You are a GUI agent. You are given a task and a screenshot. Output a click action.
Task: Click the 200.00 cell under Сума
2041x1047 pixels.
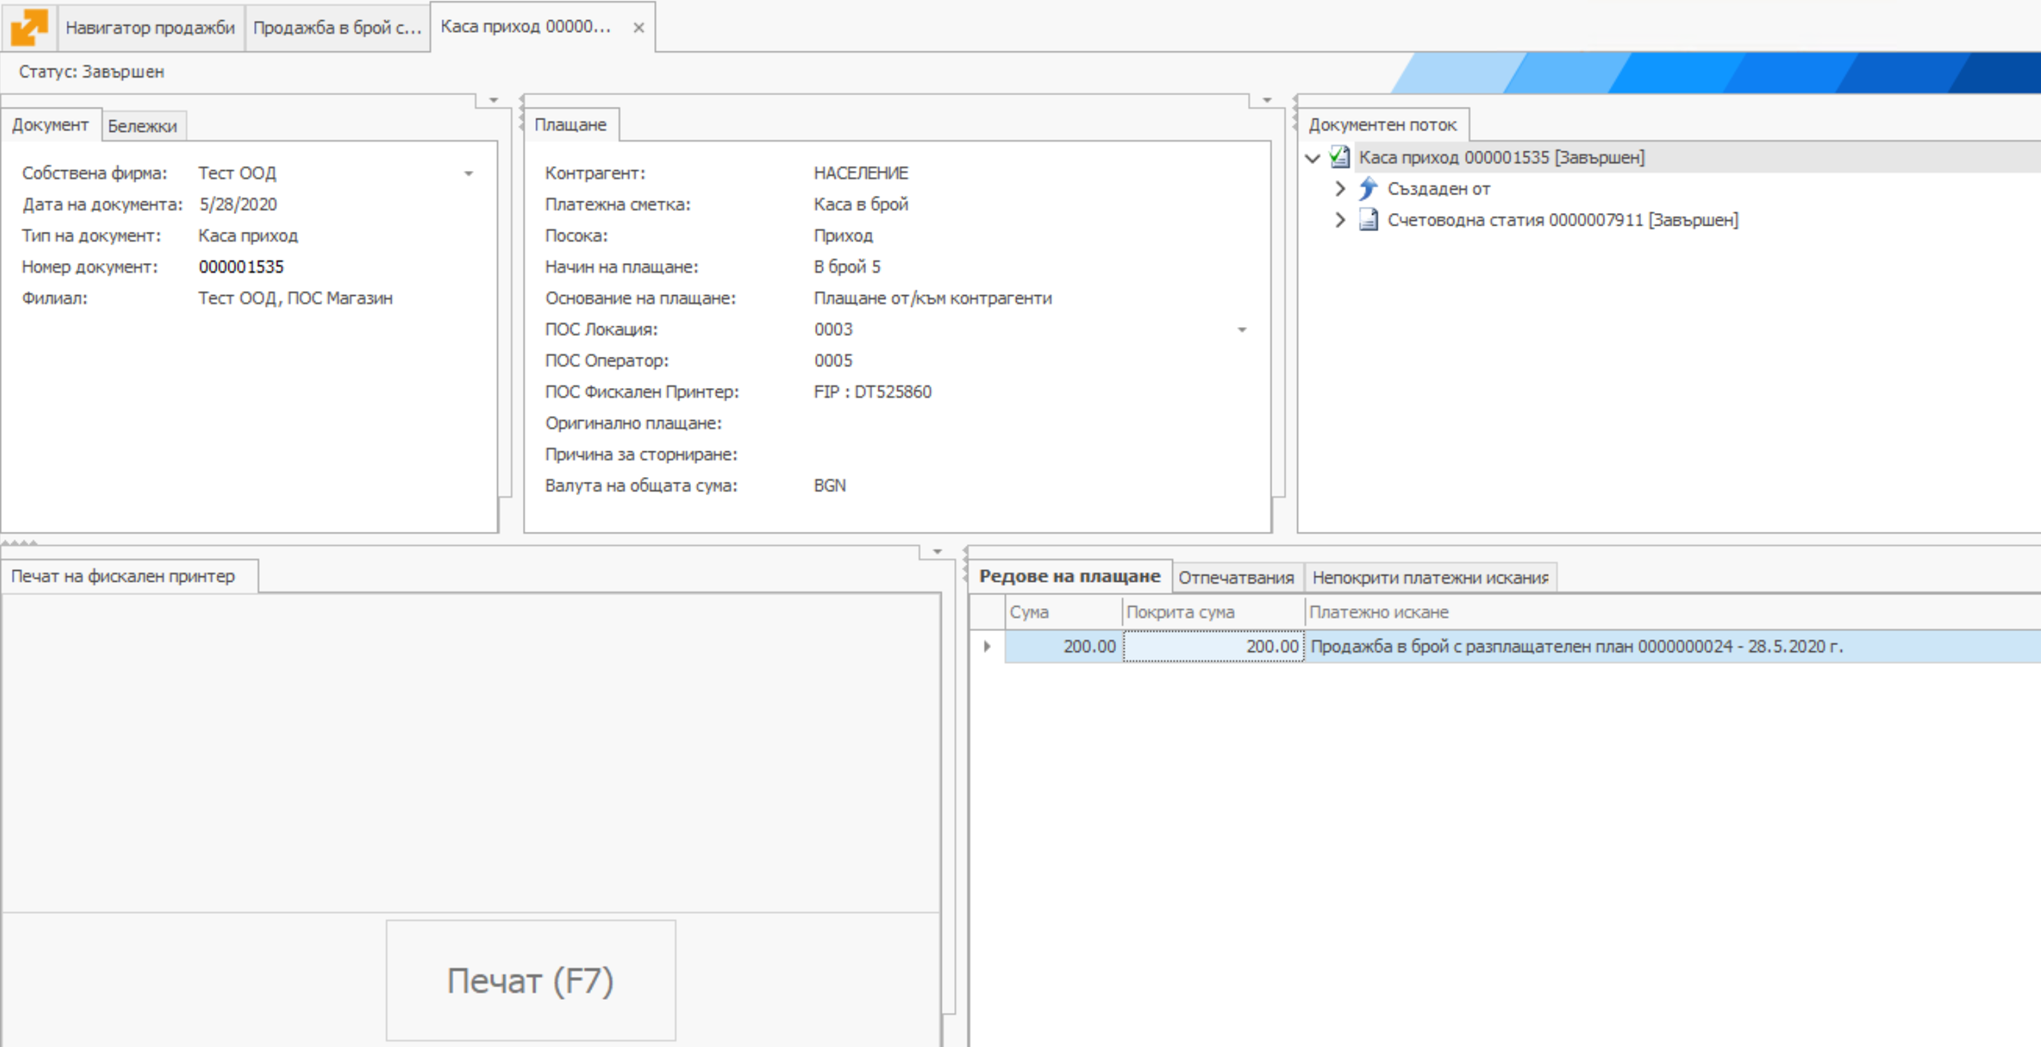[1064, 647]
